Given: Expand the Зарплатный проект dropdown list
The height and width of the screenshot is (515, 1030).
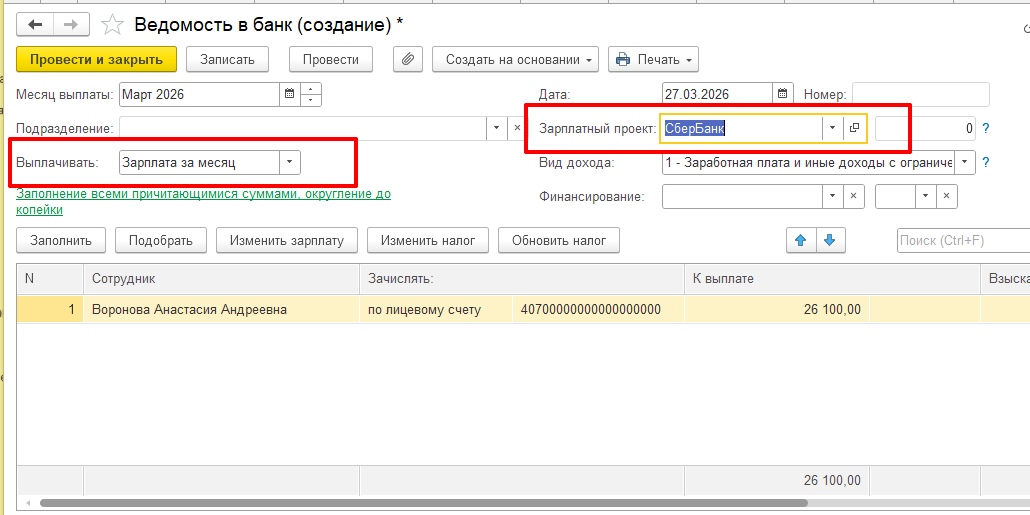Looking at the screenshot, I should [831, 128].
